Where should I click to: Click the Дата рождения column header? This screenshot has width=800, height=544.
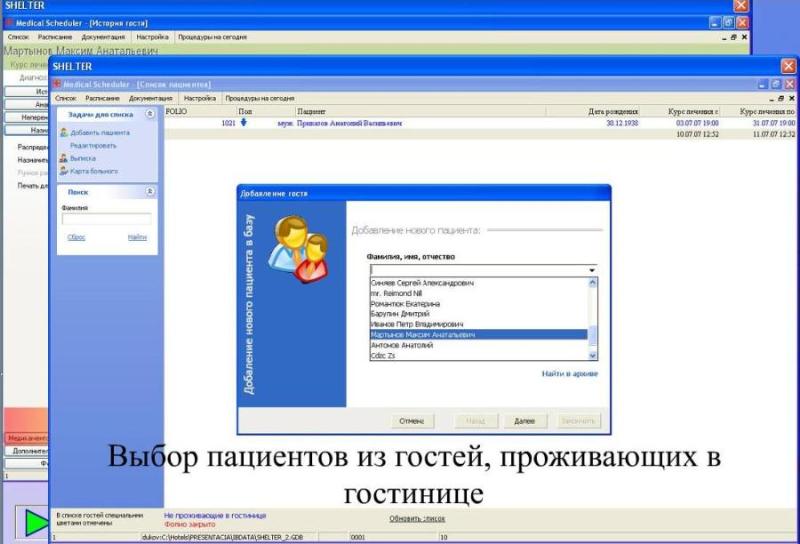613,111
